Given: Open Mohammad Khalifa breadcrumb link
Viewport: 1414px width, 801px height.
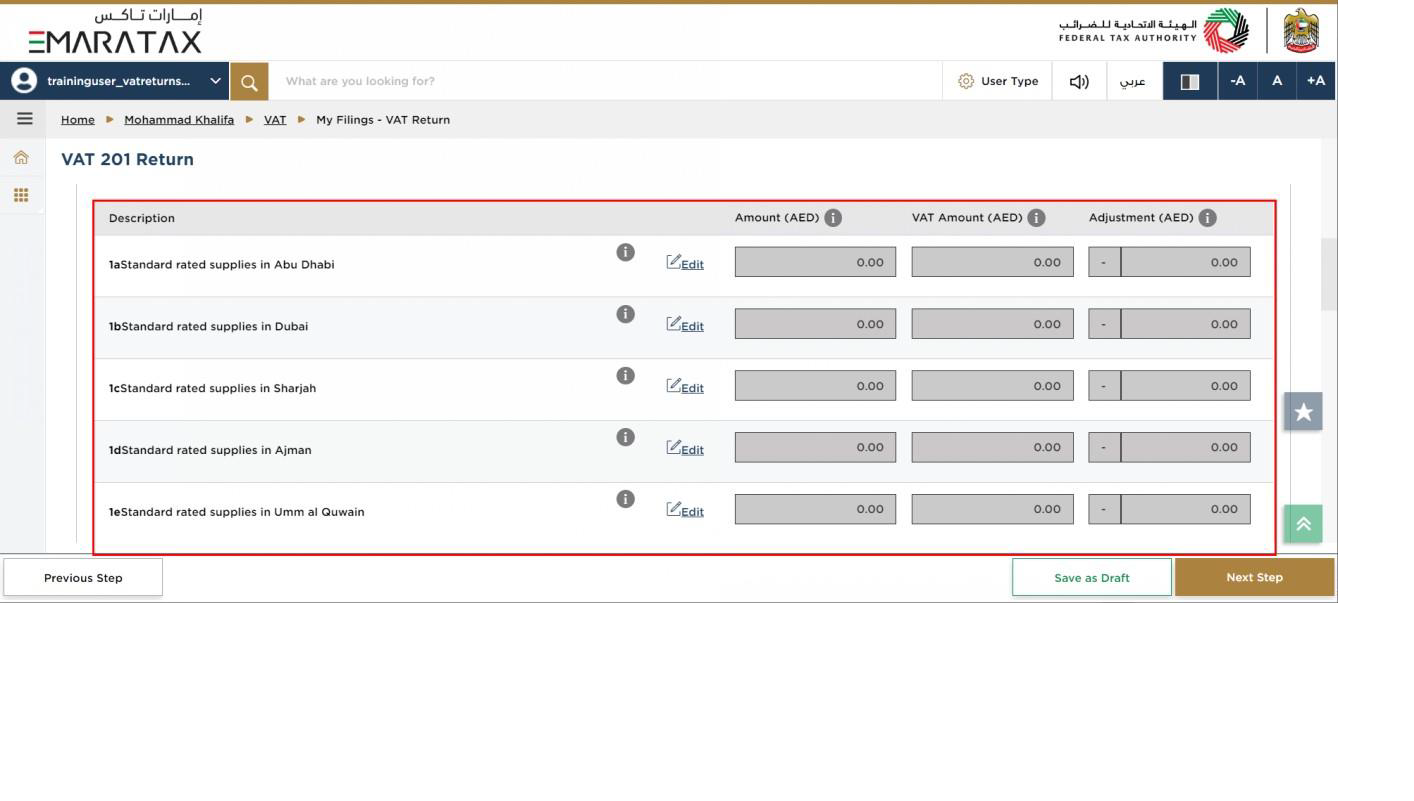Looking at the screenshot, I should coord(179,119).
